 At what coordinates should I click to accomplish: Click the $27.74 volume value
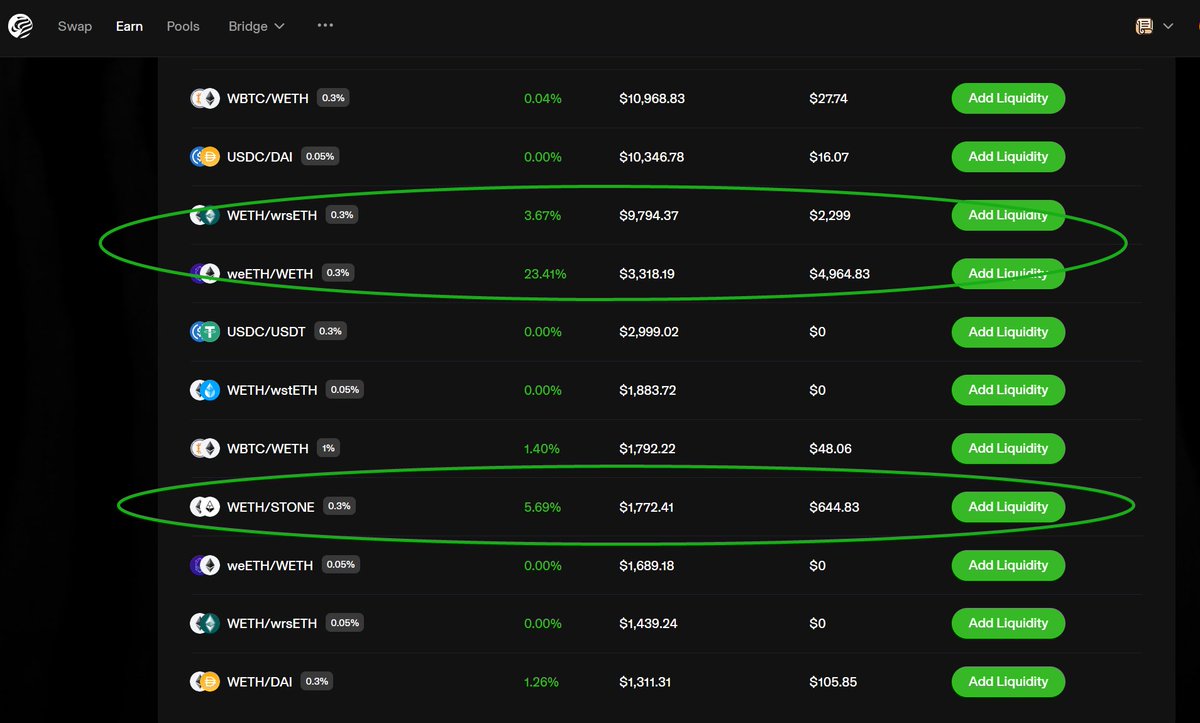click(829, 98)
